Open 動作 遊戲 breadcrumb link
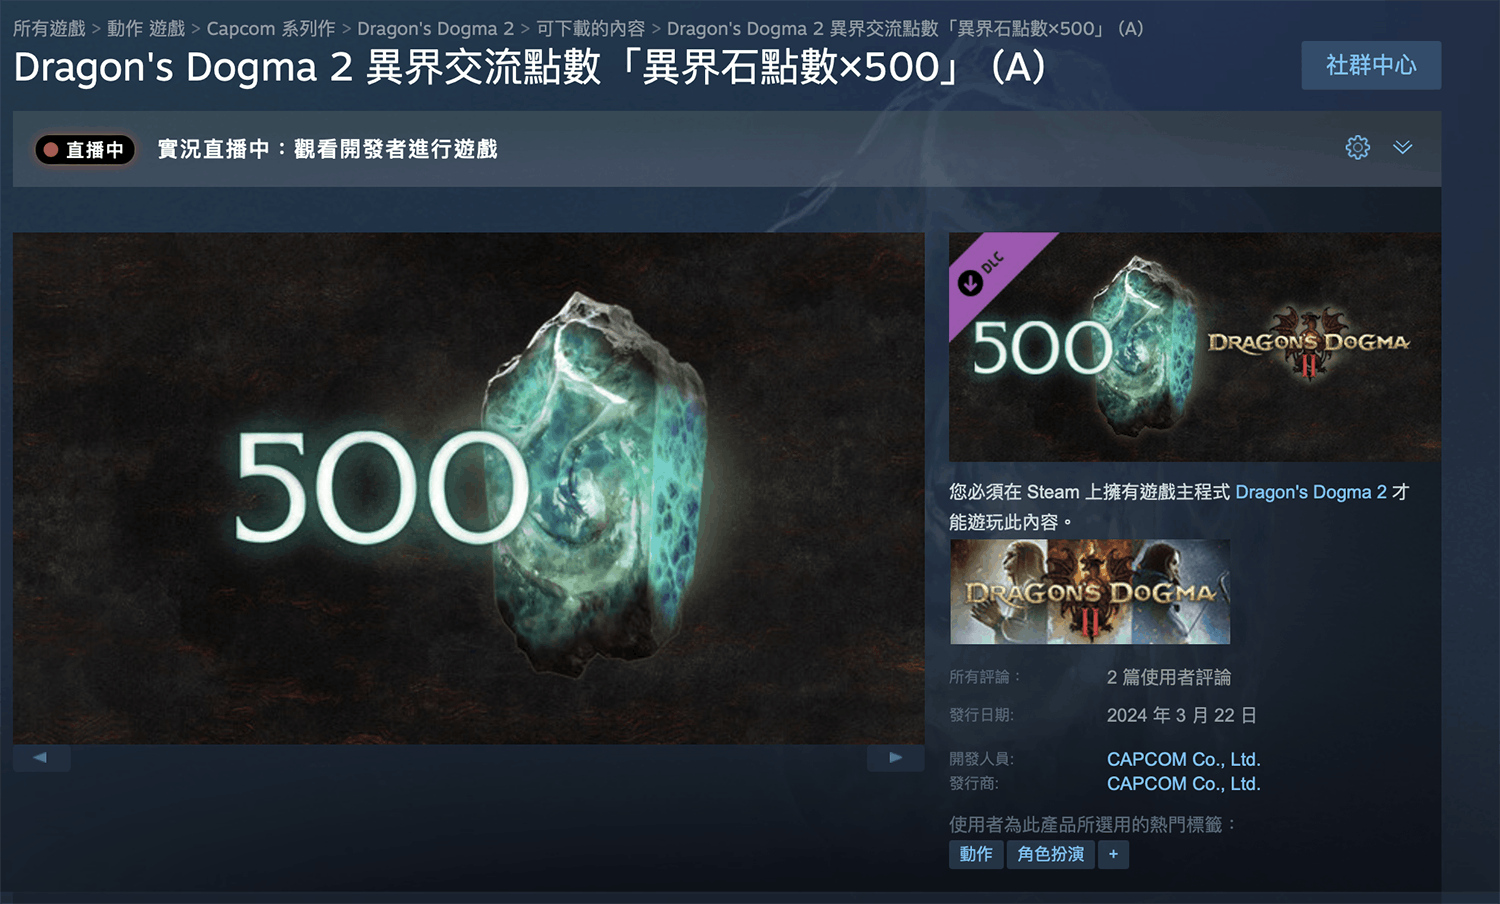The height and width of the screenshot is (904, 1500). 146,29
